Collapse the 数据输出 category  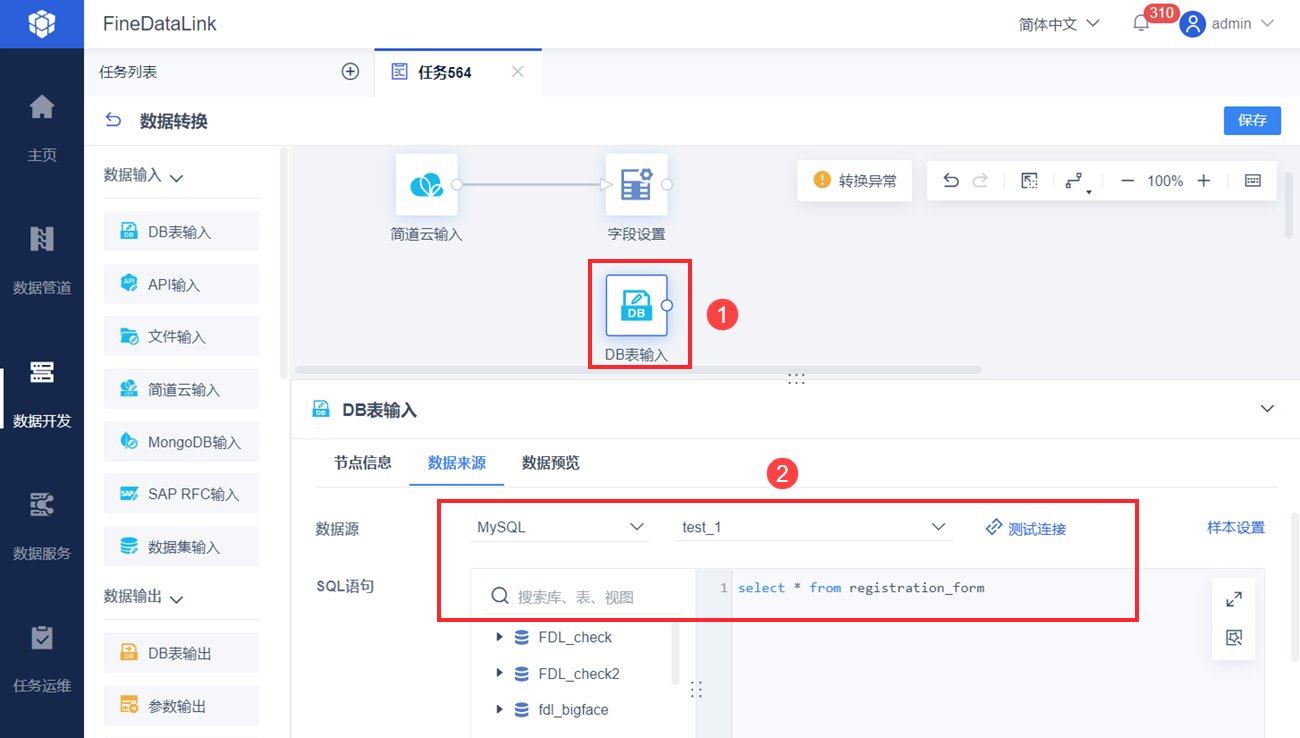(177, 600)
